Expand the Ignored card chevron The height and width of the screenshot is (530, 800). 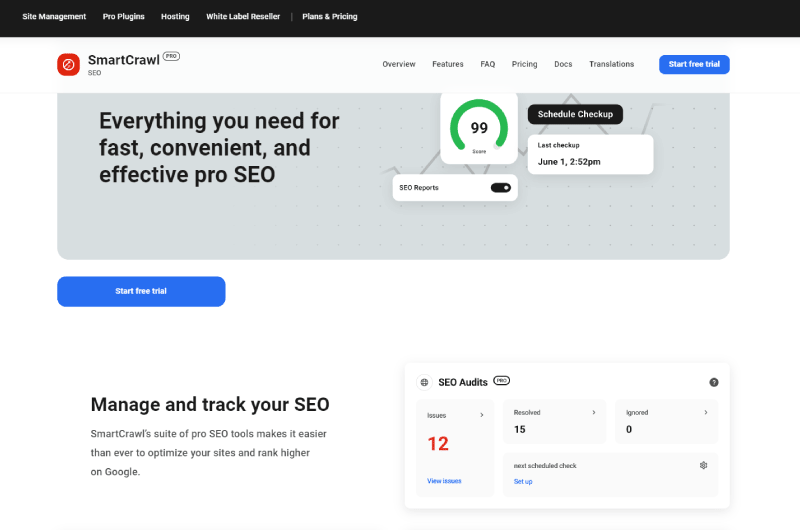pos(706,412)
